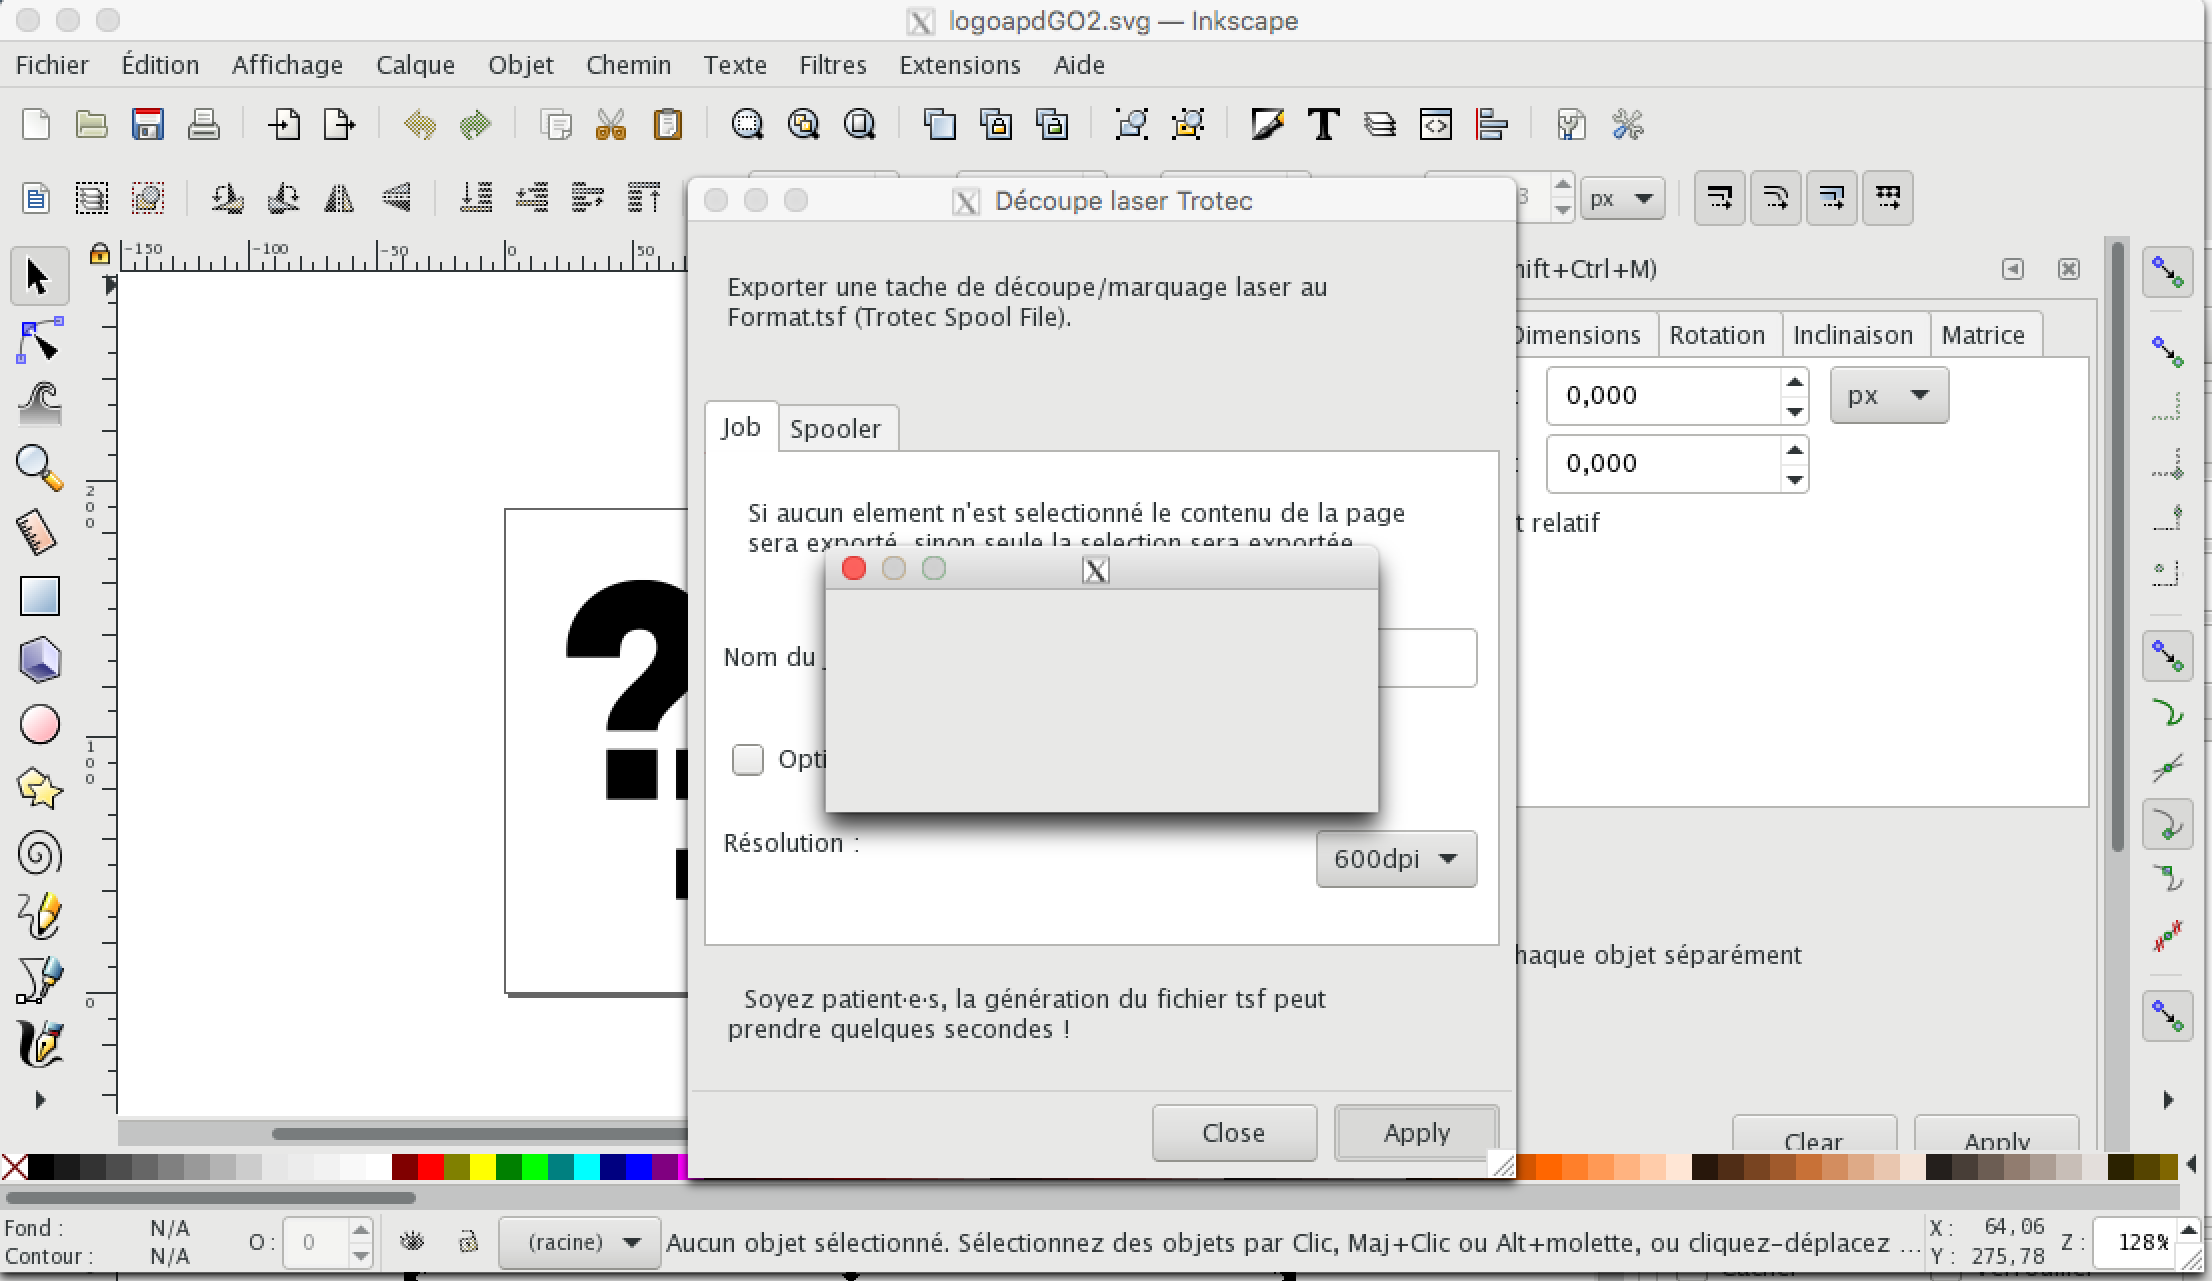Expand the color palette menu arrow
This screenshot has height=1281, width=2212.
(2192, 1165)
